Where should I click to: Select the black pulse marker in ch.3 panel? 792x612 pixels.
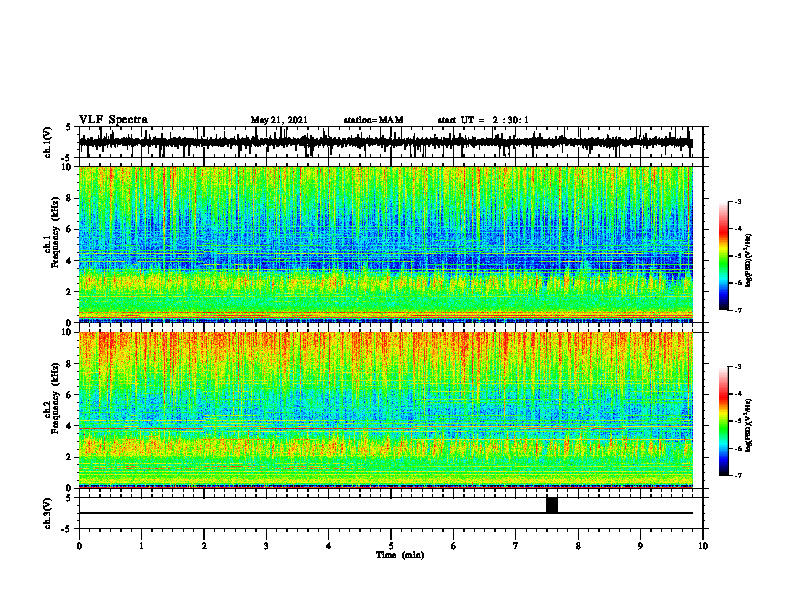point(552,505)
